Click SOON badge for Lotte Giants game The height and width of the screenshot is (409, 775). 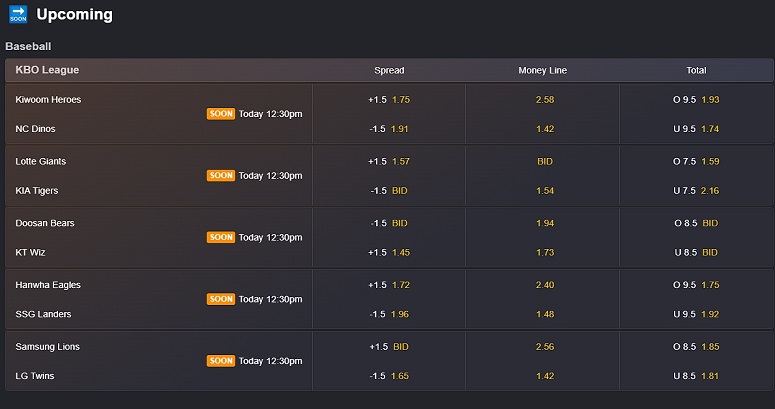[x=221, y=176]
